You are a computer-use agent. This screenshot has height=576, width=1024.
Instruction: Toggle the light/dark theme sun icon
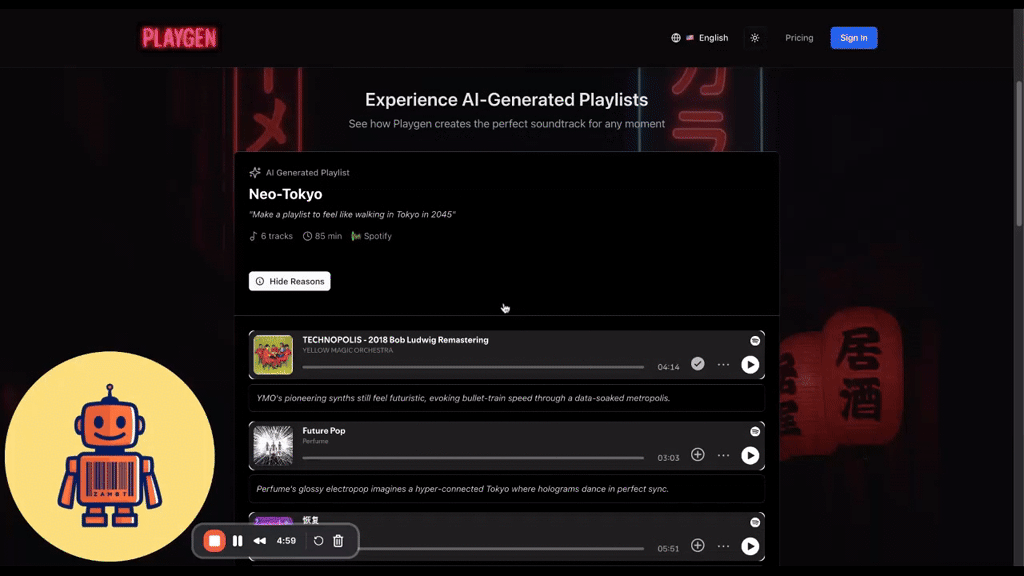tap(755, 38)
